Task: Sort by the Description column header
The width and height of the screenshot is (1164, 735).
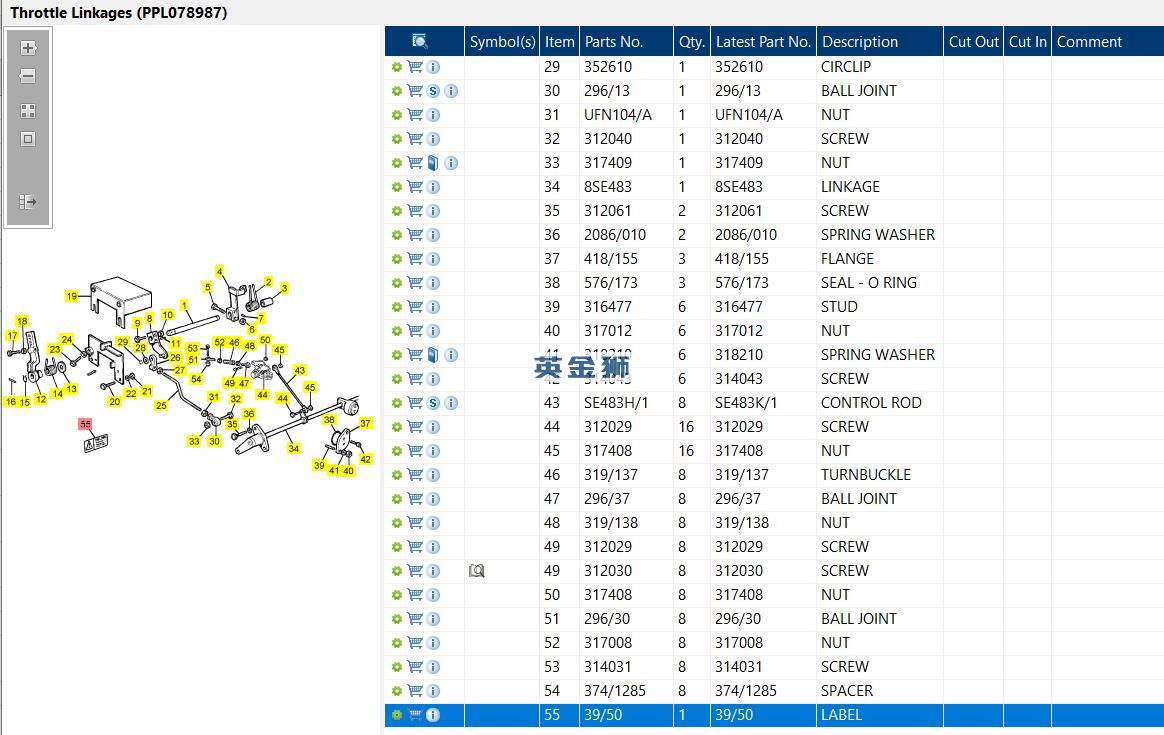Action: pos(880,42)
